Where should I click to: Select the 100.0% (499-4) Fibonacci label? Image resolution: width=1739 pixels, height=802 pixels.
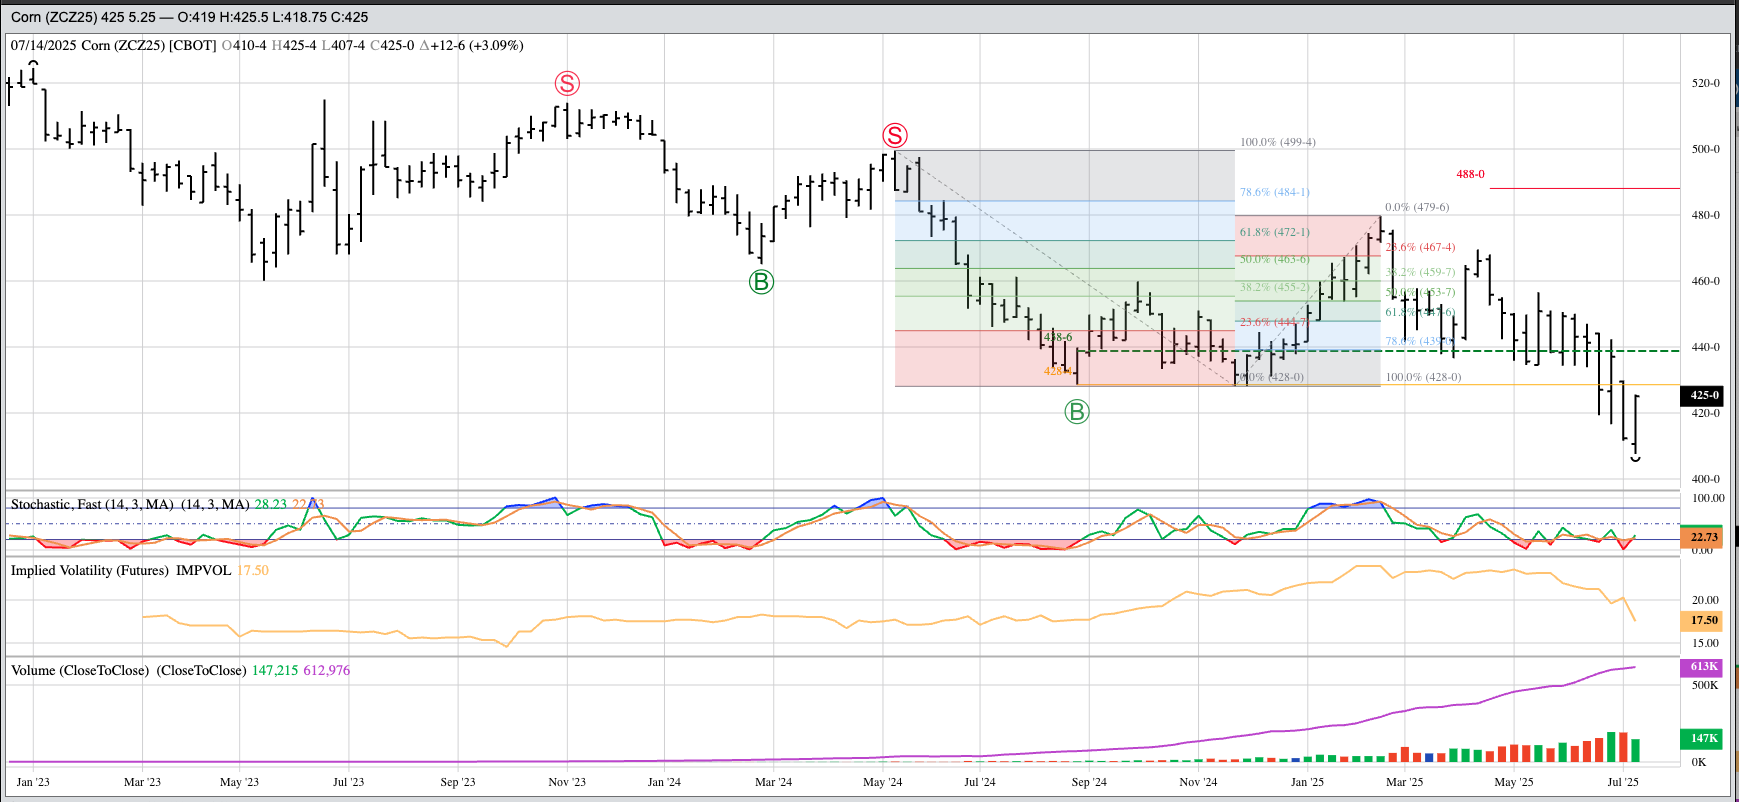coord(1277,142)
